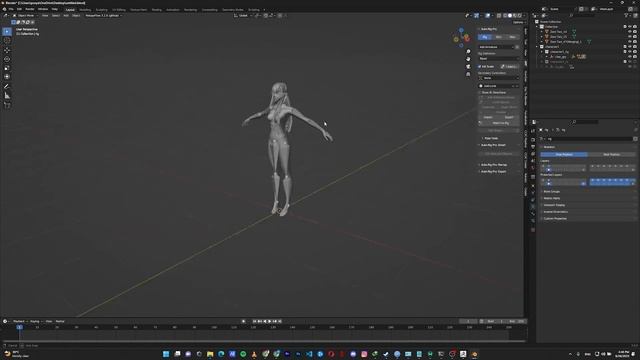Enable Init Scale checkbox
The image size is (640, 360).
pyautogui.click(x=480, y=66)
